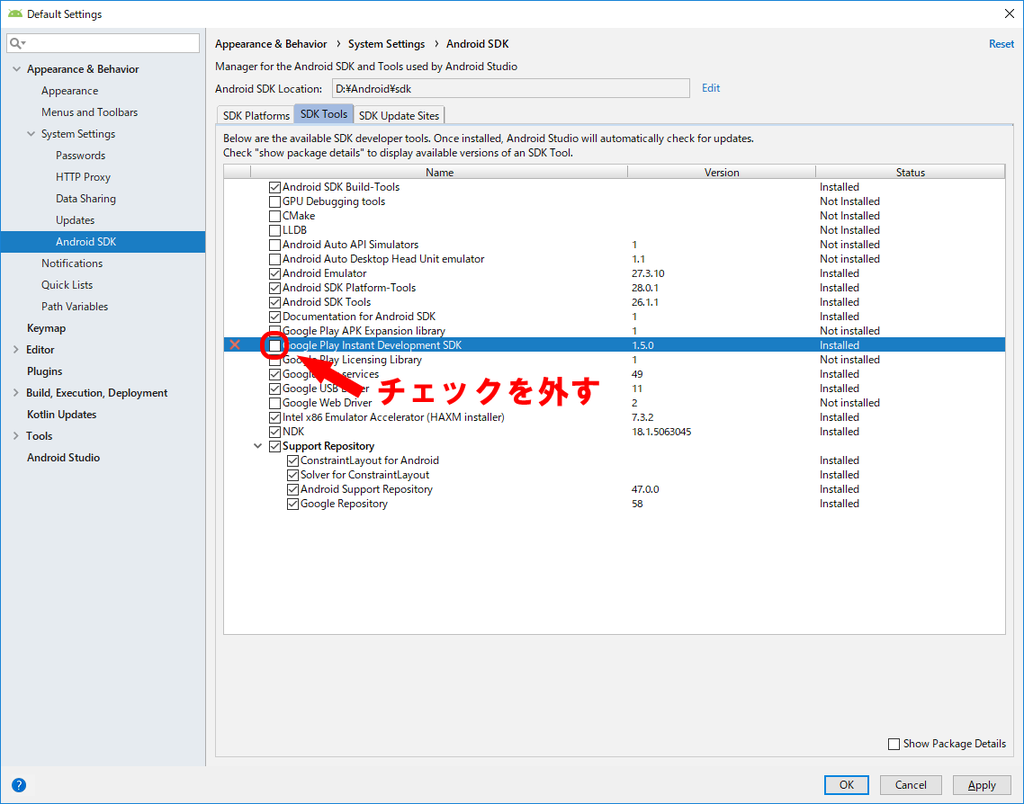Check the GPU Debugging tools checkbox
1024x804 pixels.
point(275,202)
